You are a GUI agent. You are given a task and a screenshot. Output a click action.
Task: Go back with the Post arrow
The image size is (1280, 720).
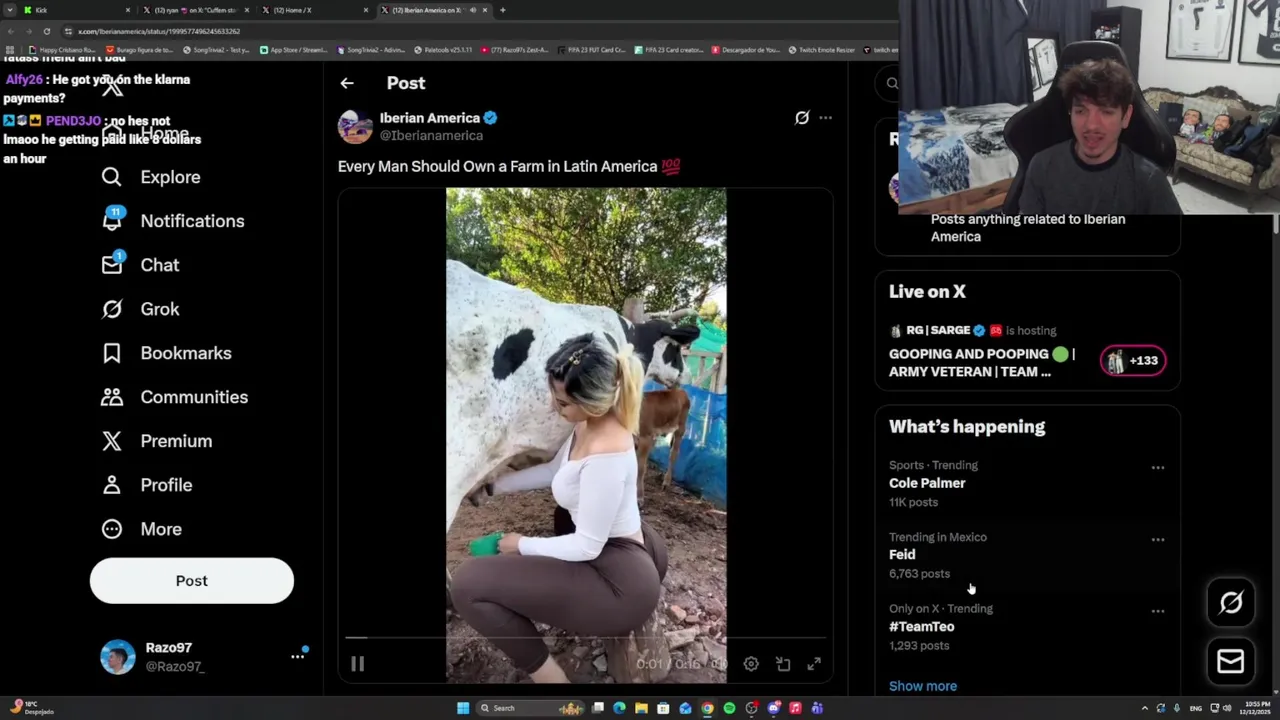pos(346,83)
